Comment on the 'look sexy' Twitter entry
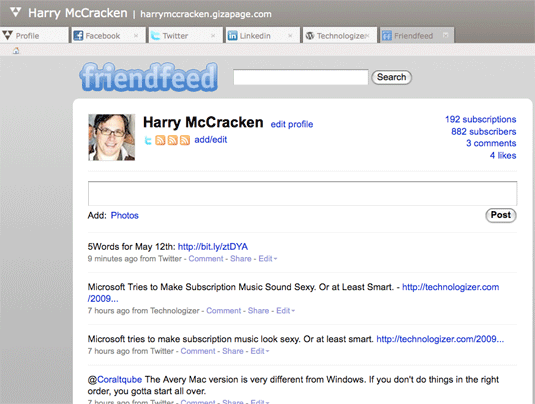 (198, 351)
